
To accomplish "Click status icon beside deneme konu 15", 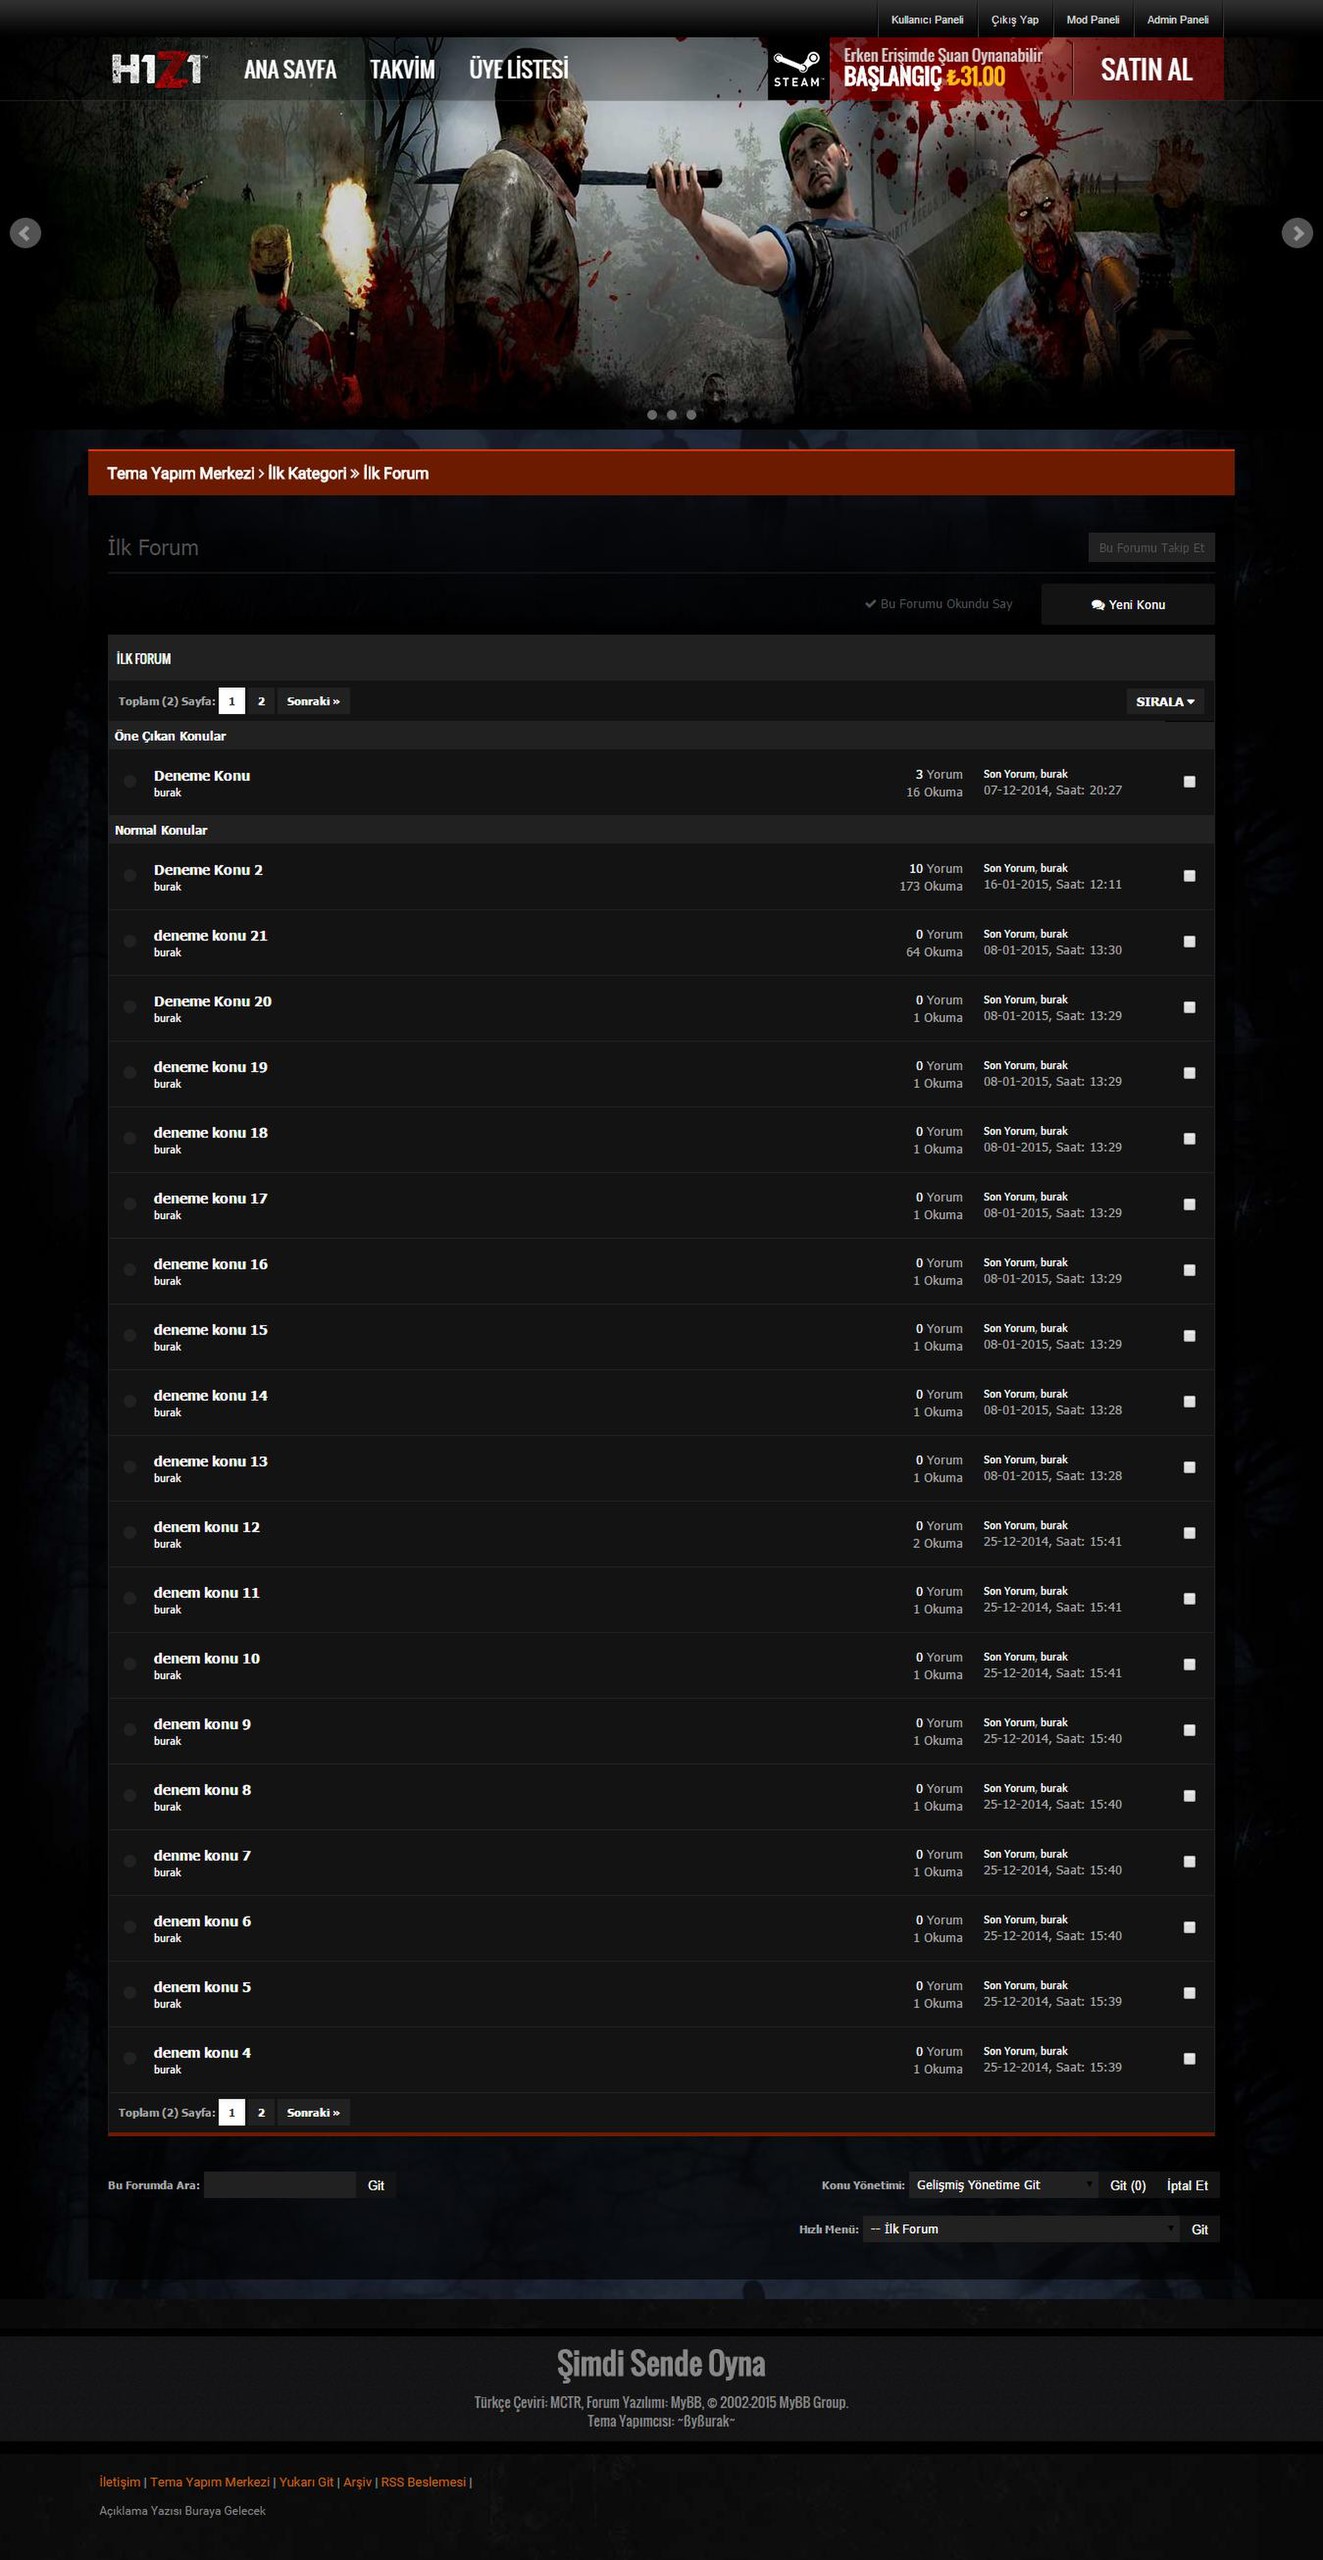I will [x=130, y=1336].
